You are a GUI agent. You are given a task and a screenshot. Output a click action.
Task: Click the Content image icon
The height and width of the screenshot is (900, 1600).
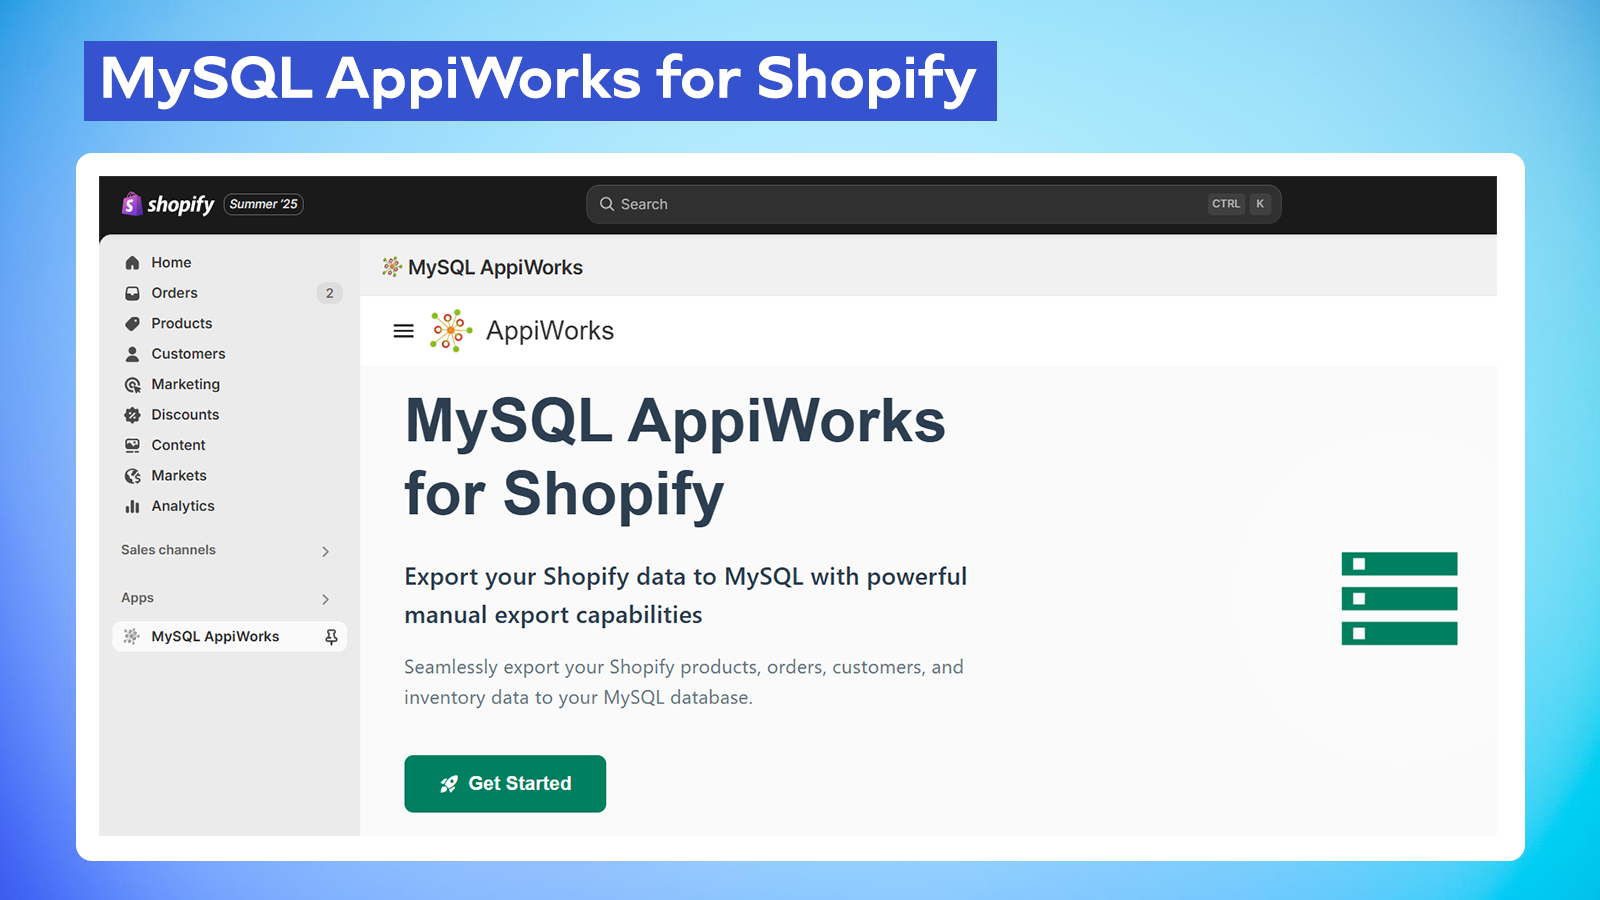pos(132,445)
